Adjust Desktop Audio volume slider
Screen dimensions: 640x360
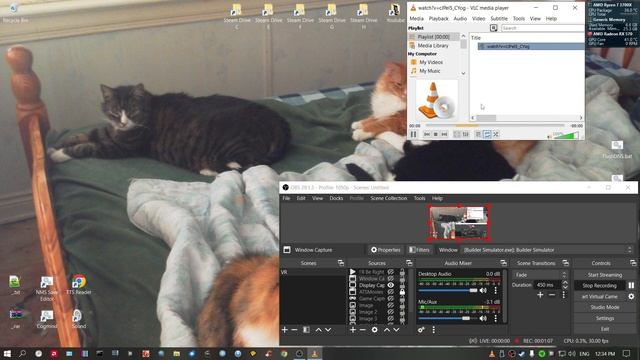(x=448, y=291)
